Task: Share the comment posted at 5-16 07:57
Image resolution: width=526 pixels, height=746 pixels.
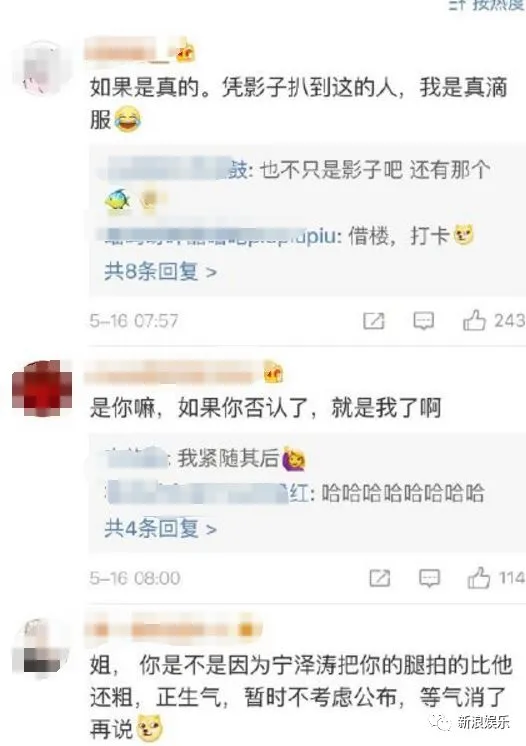Action: (374, 321)
